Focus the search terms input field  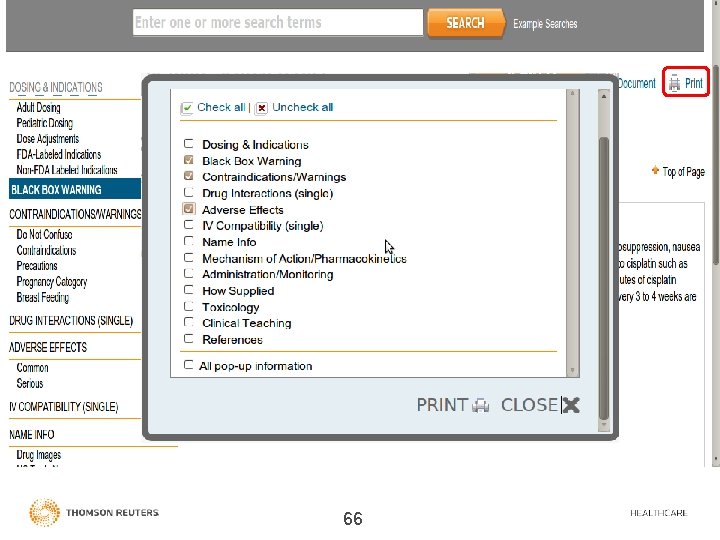point(278,22)
